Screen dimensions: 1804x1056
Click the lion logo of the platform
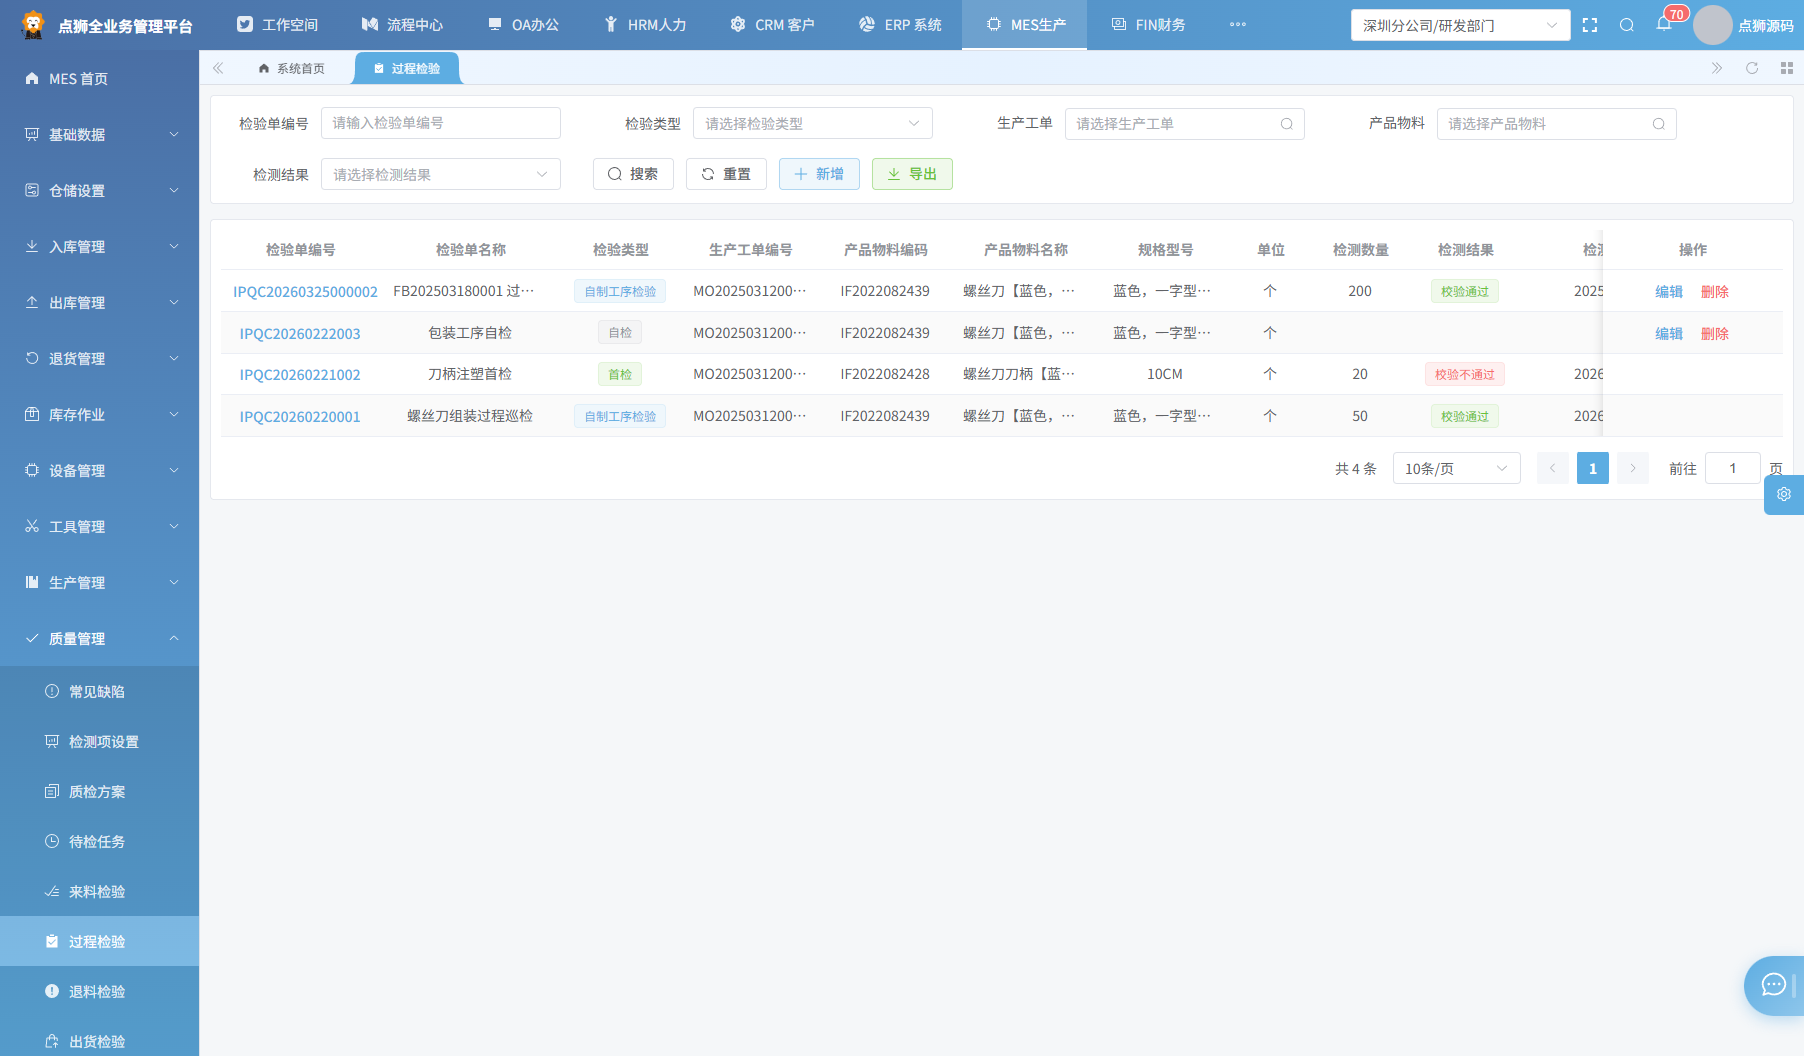33,25
